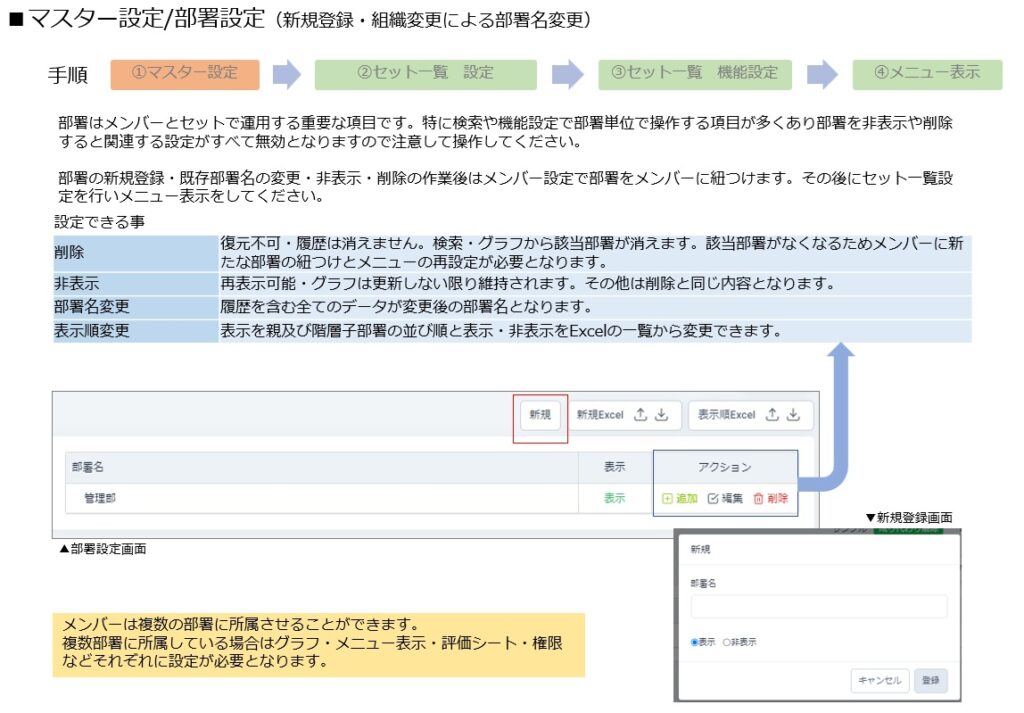The width and height of the screenshot is (1024, 713).
Task: Click upload icon next to 新規Excel
Action: pos(642,416)
